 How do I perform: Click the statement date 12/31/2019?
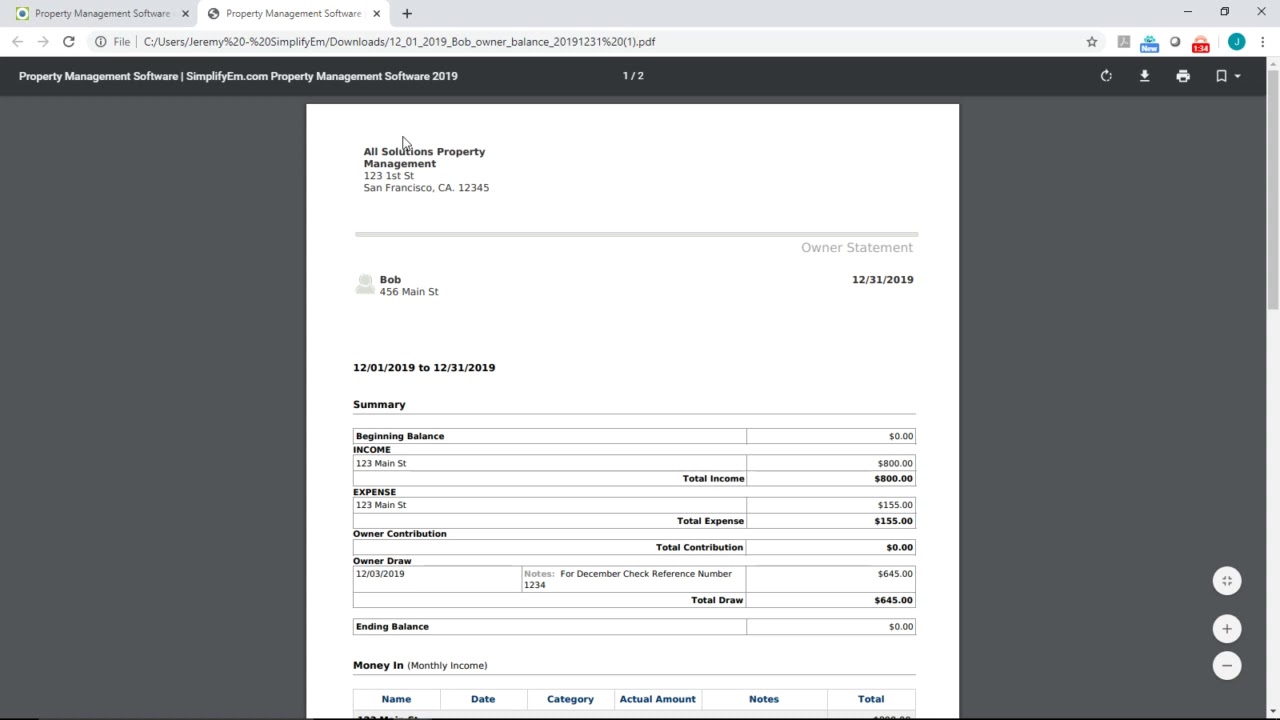tap(882, 280)
